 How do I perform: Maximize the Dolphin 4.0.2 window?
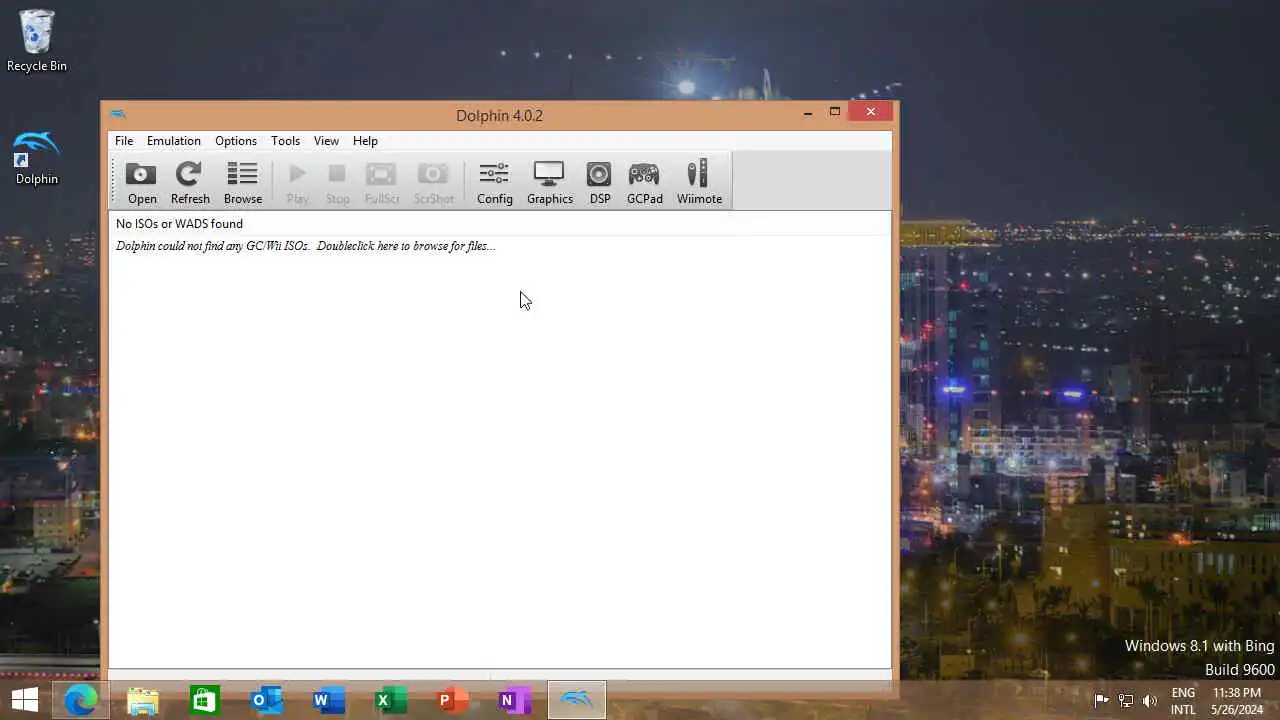(x=835, y=112)
